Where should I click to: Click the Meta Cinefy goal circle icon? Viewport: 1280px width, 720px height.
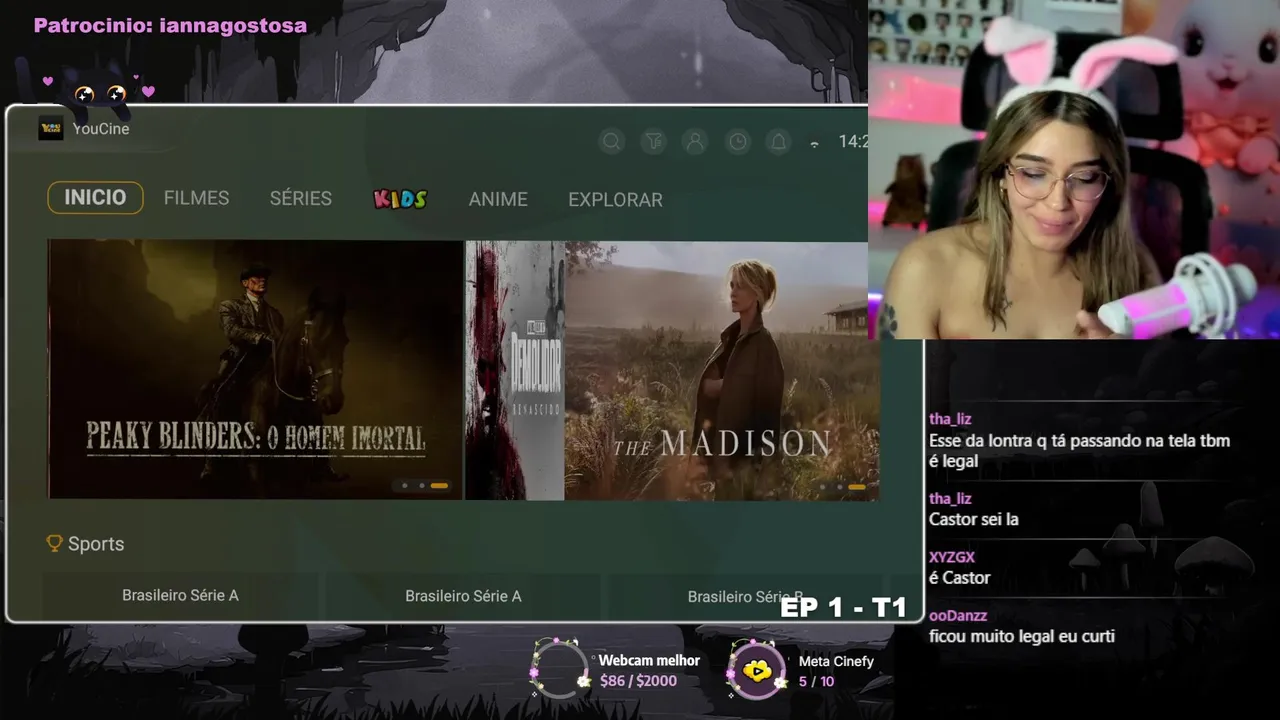[758, 670]
